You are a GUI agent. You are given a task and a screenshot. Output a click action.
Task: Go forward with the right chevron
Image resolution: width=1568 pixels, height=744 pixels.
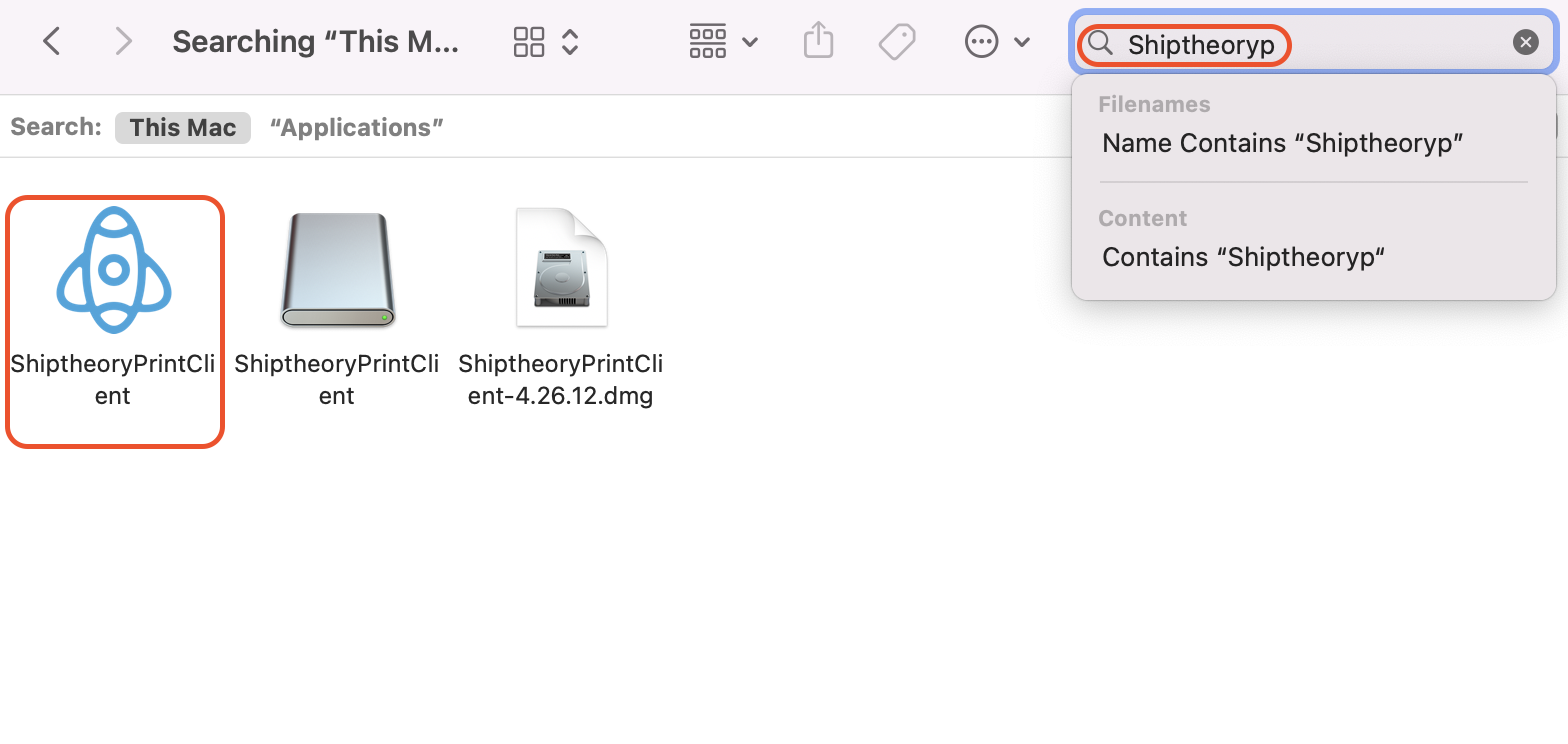point(123,41)
